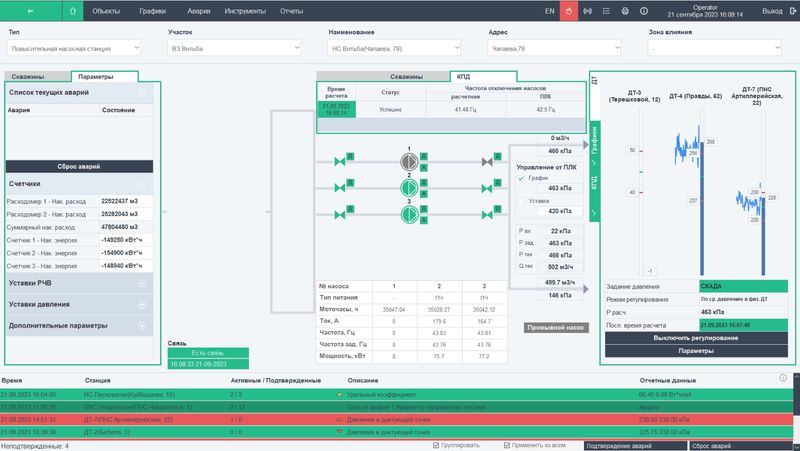This screenshot has width=800, height=451.
Task: Toggle Применить ко всем checkbox
Action: click(x=507, y=445)
